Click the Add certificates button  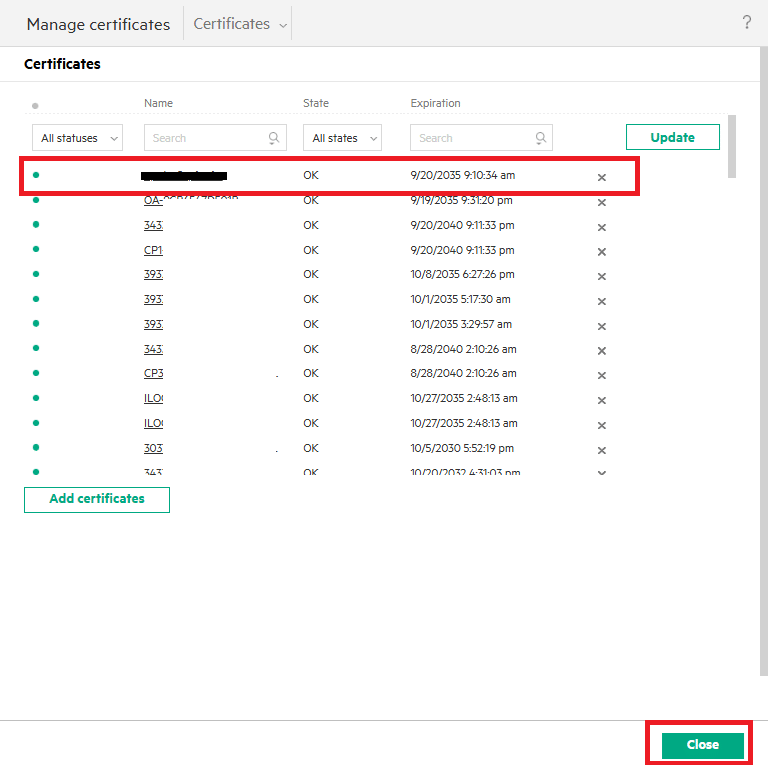97,499
